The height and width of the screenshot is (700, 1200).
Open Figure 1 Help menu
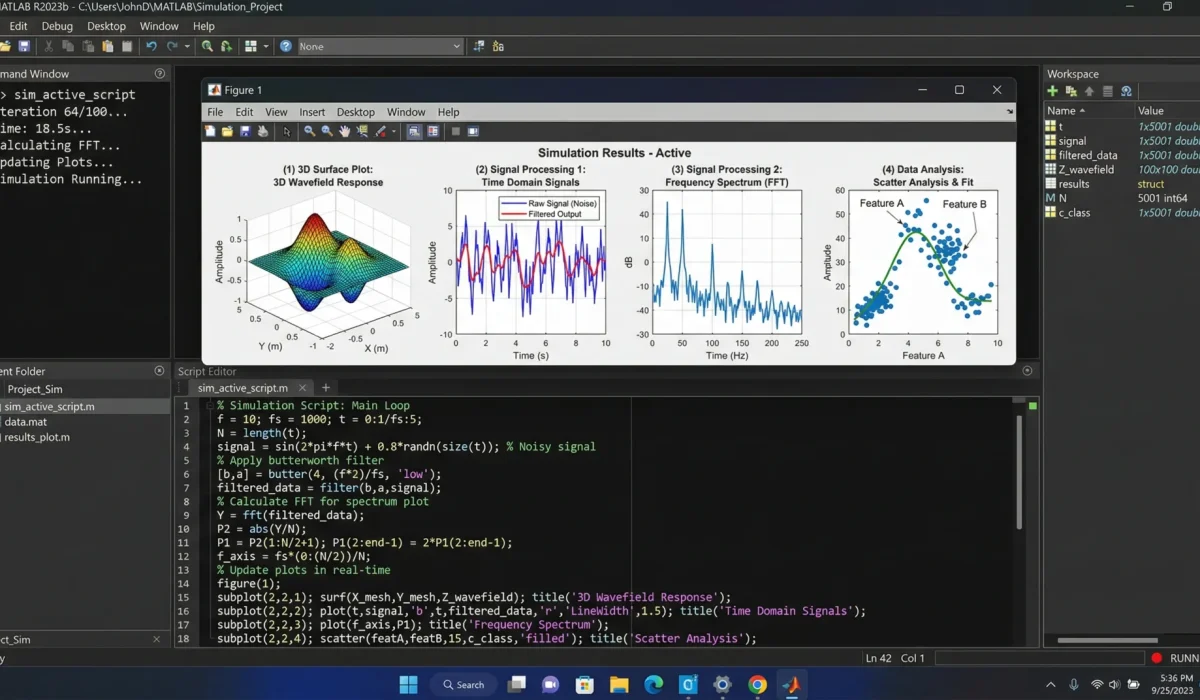[449, 112]
